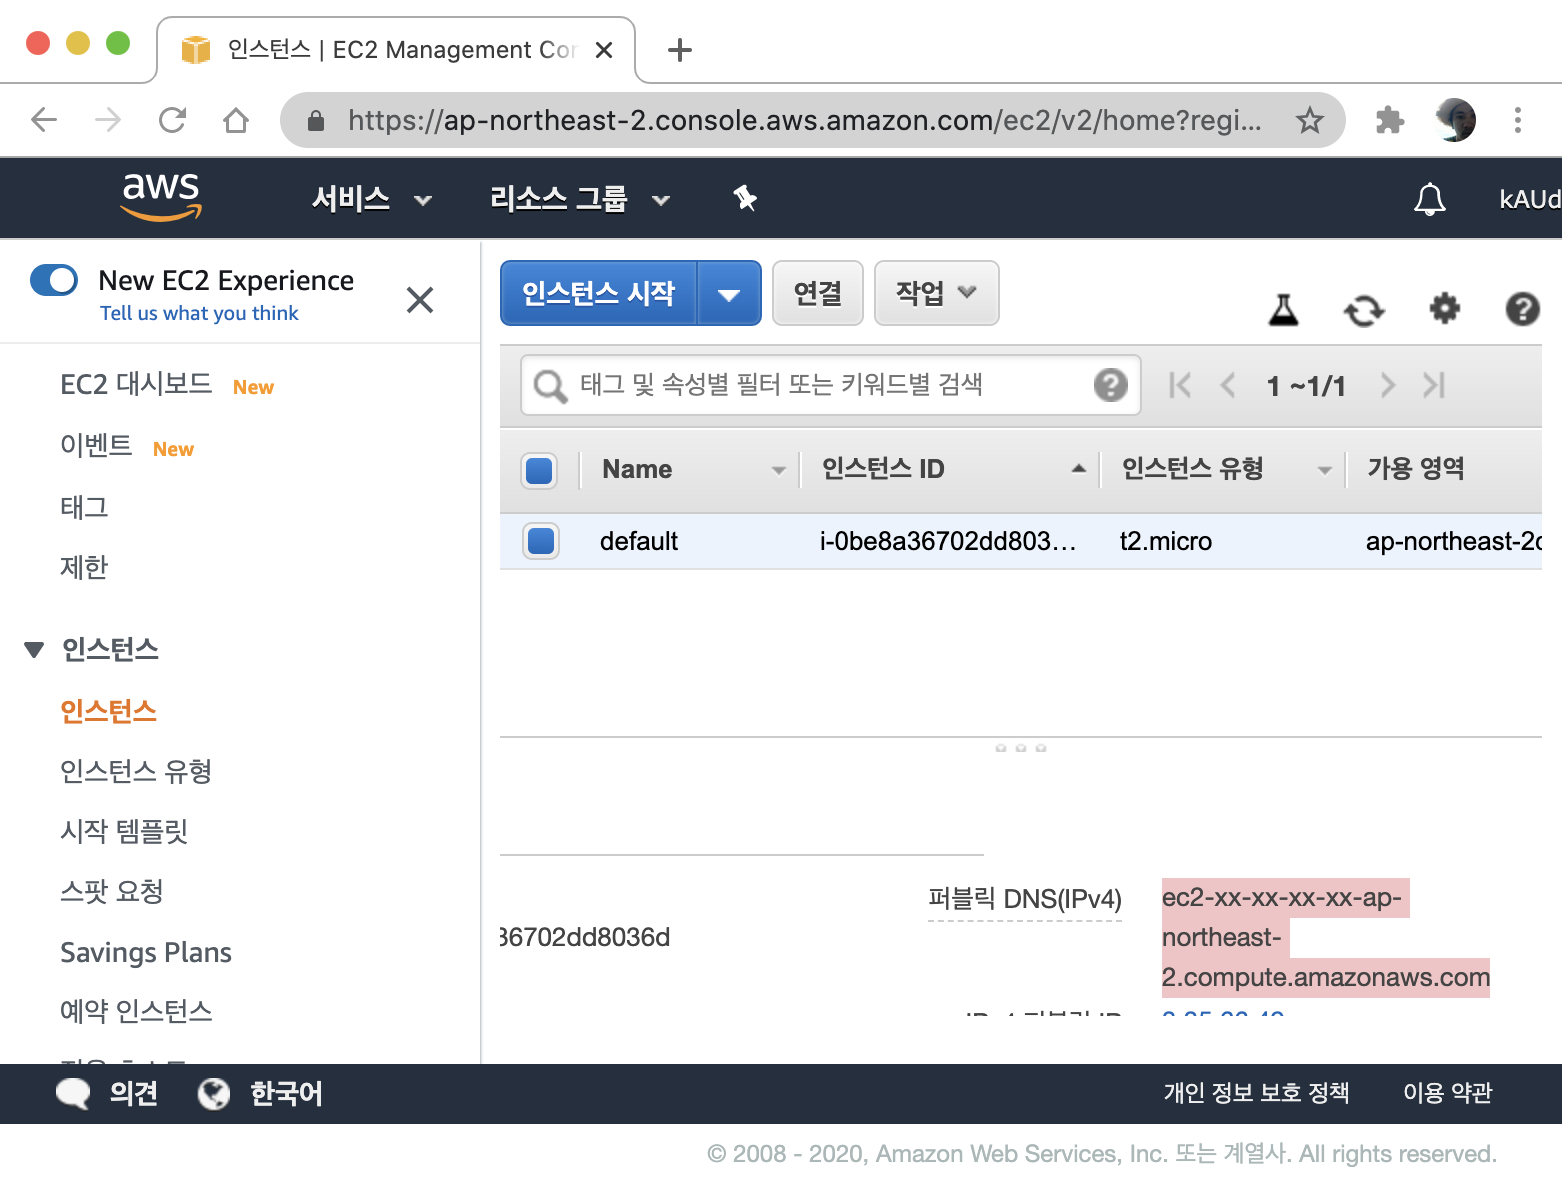
Task: Toggle the select-all instances checkbox
Action: click(x=539, y=470)
